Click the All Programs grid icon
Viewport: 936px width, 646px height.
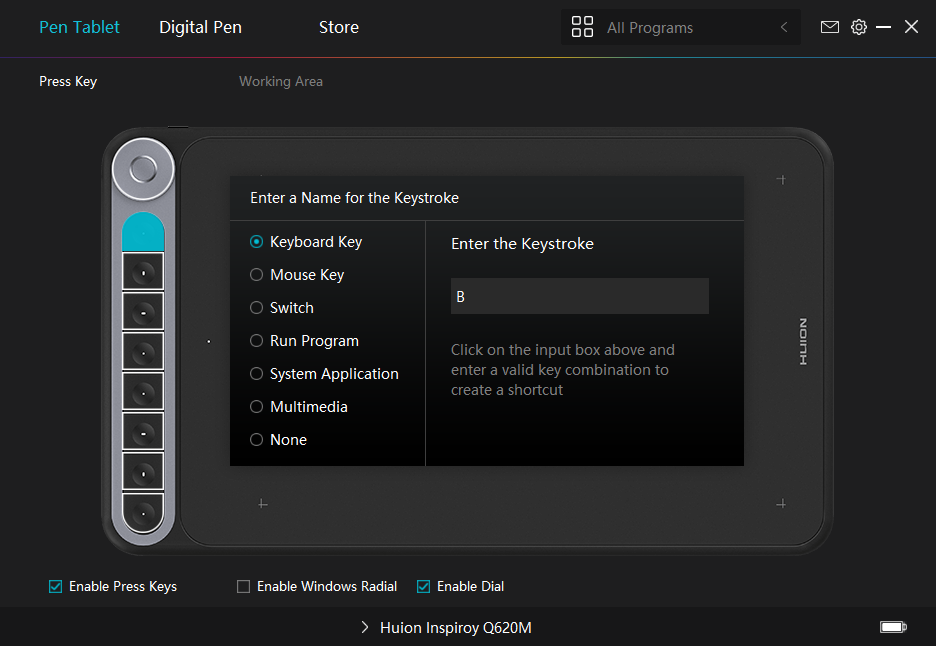[582, 27]
